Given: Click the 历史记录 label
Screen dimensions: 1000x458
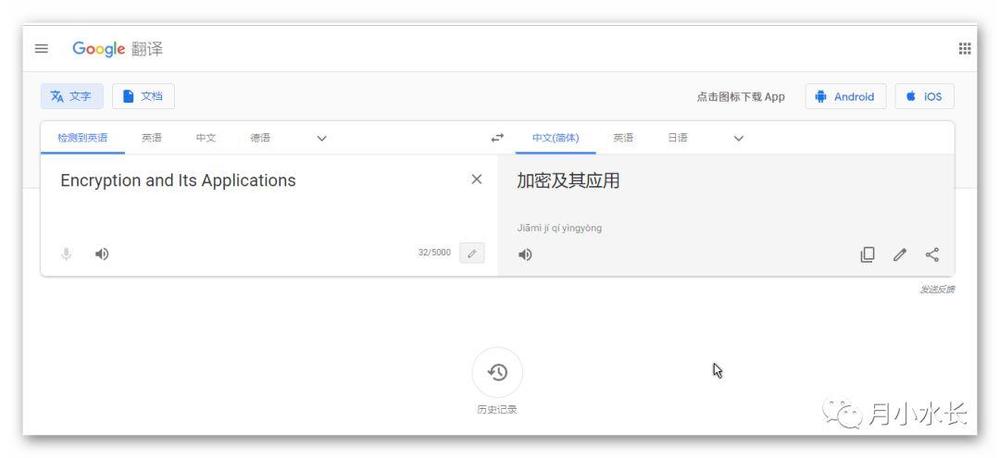Looking at the screenshot, I should pyautogui.click(x=497, y=410).
